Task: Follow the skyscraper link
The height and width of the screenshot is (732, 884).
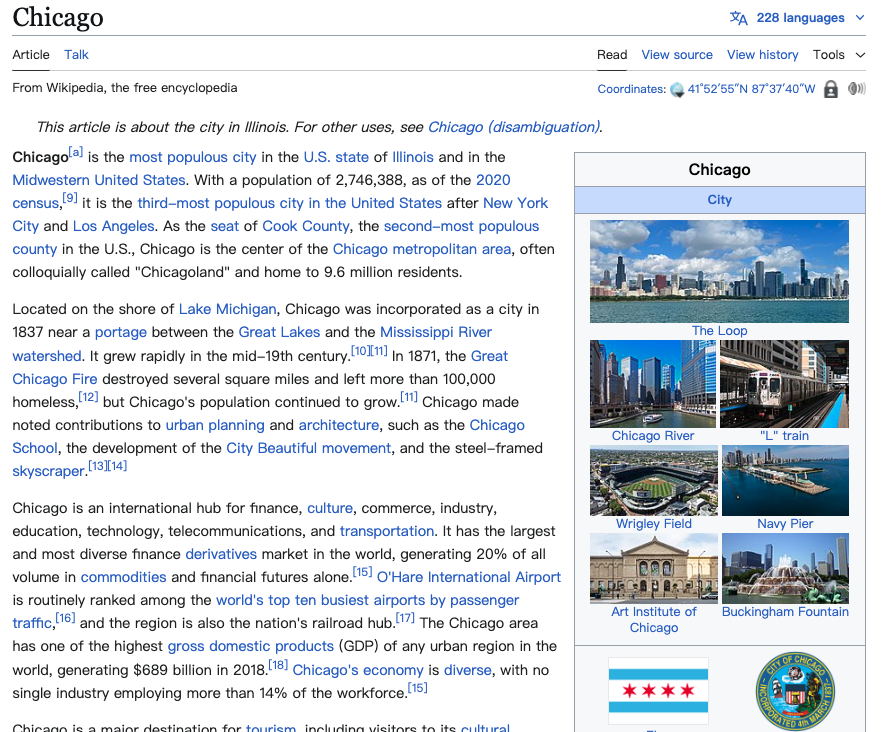Action: click(48, 471)
